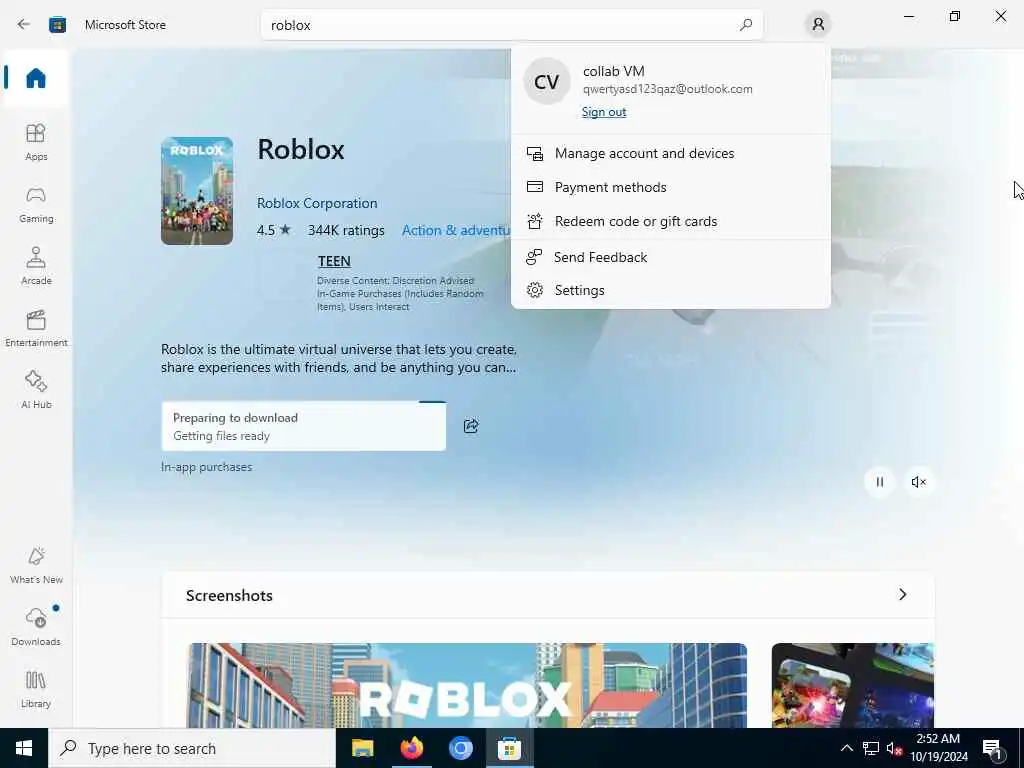1024x768 pixels.
Task: Show hidden system tray icons
Action: coord(846,748)
